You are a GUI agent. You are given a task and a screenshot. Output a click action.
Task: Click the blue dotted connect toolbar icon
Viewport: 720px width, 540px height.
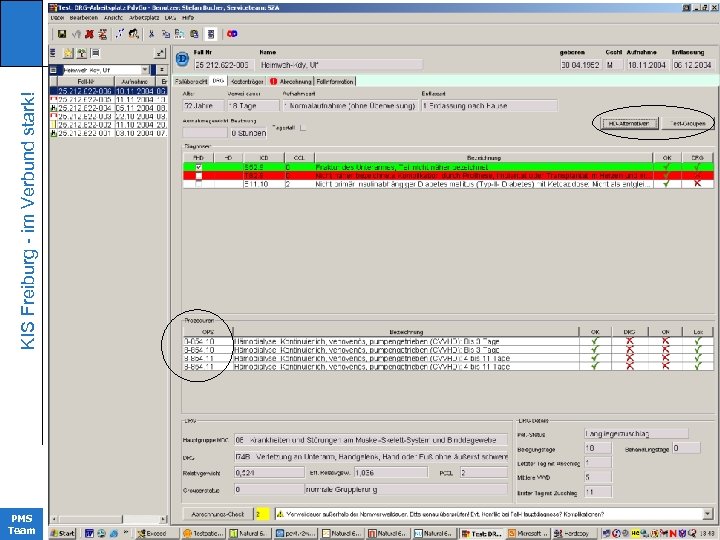click(120, 34)
